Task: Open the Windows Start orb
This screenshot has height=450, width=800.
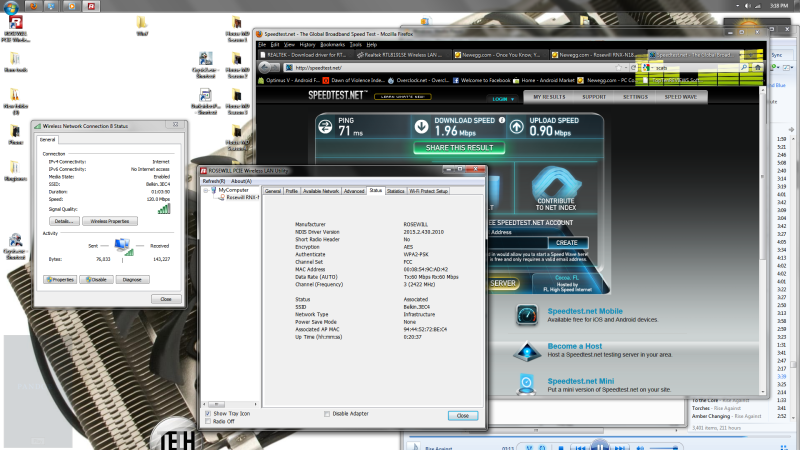Action: [x=11, y=7]
